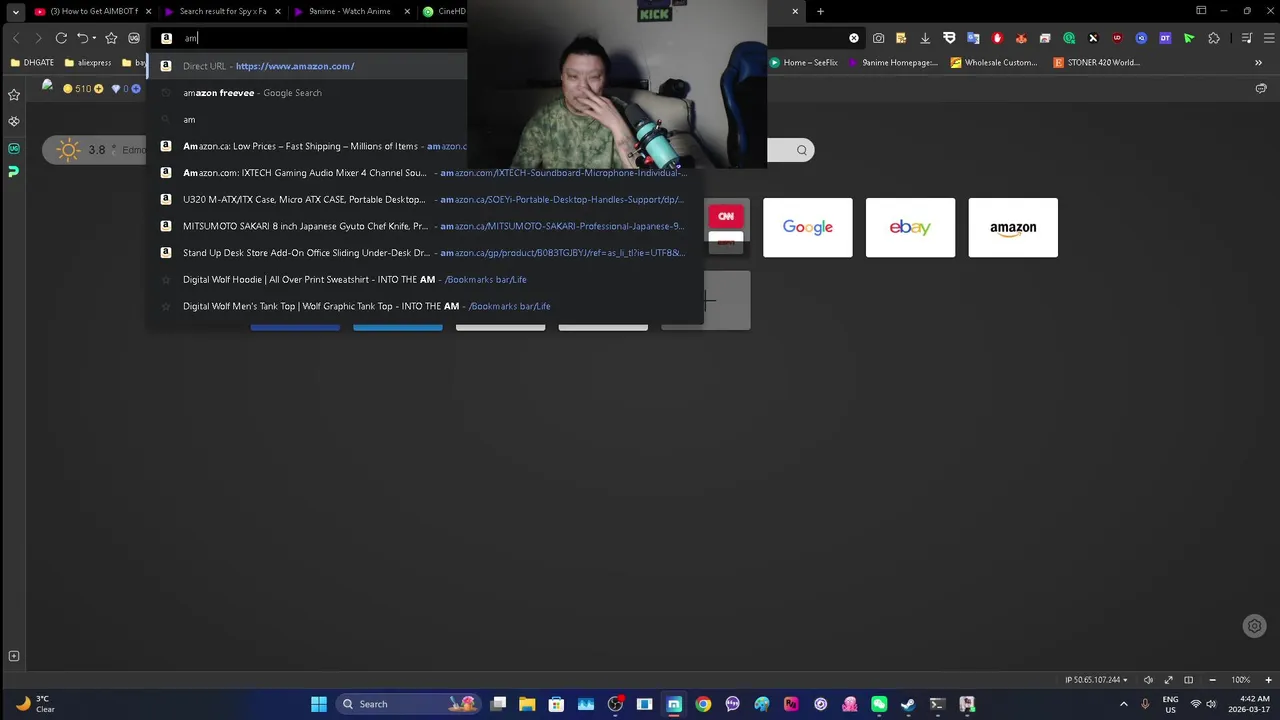Viewport: 1280px width, 720px height.
Task: Bookmark this page with the star icon
Action: point(111,38)
